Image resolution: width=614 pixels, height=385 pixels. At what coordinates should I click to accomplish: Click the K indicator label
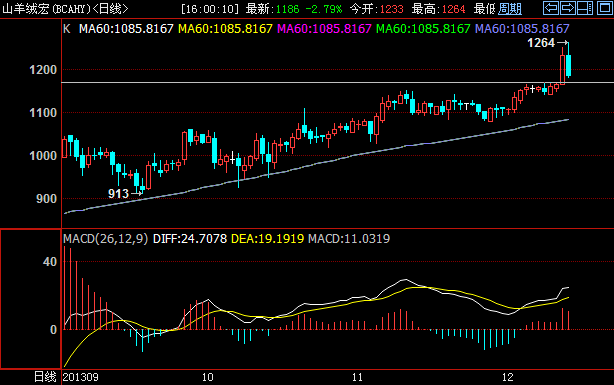(x=67, y=29)
